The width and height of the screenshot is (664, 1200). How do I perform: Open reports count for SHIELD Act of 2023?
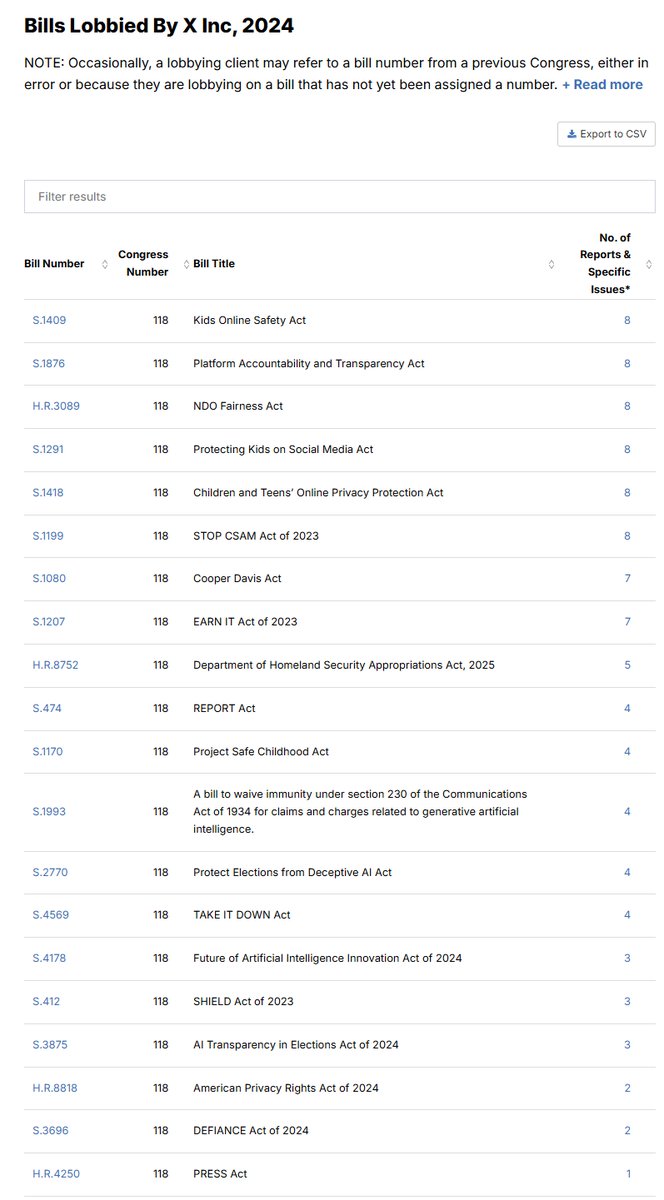coord(627,1002)
